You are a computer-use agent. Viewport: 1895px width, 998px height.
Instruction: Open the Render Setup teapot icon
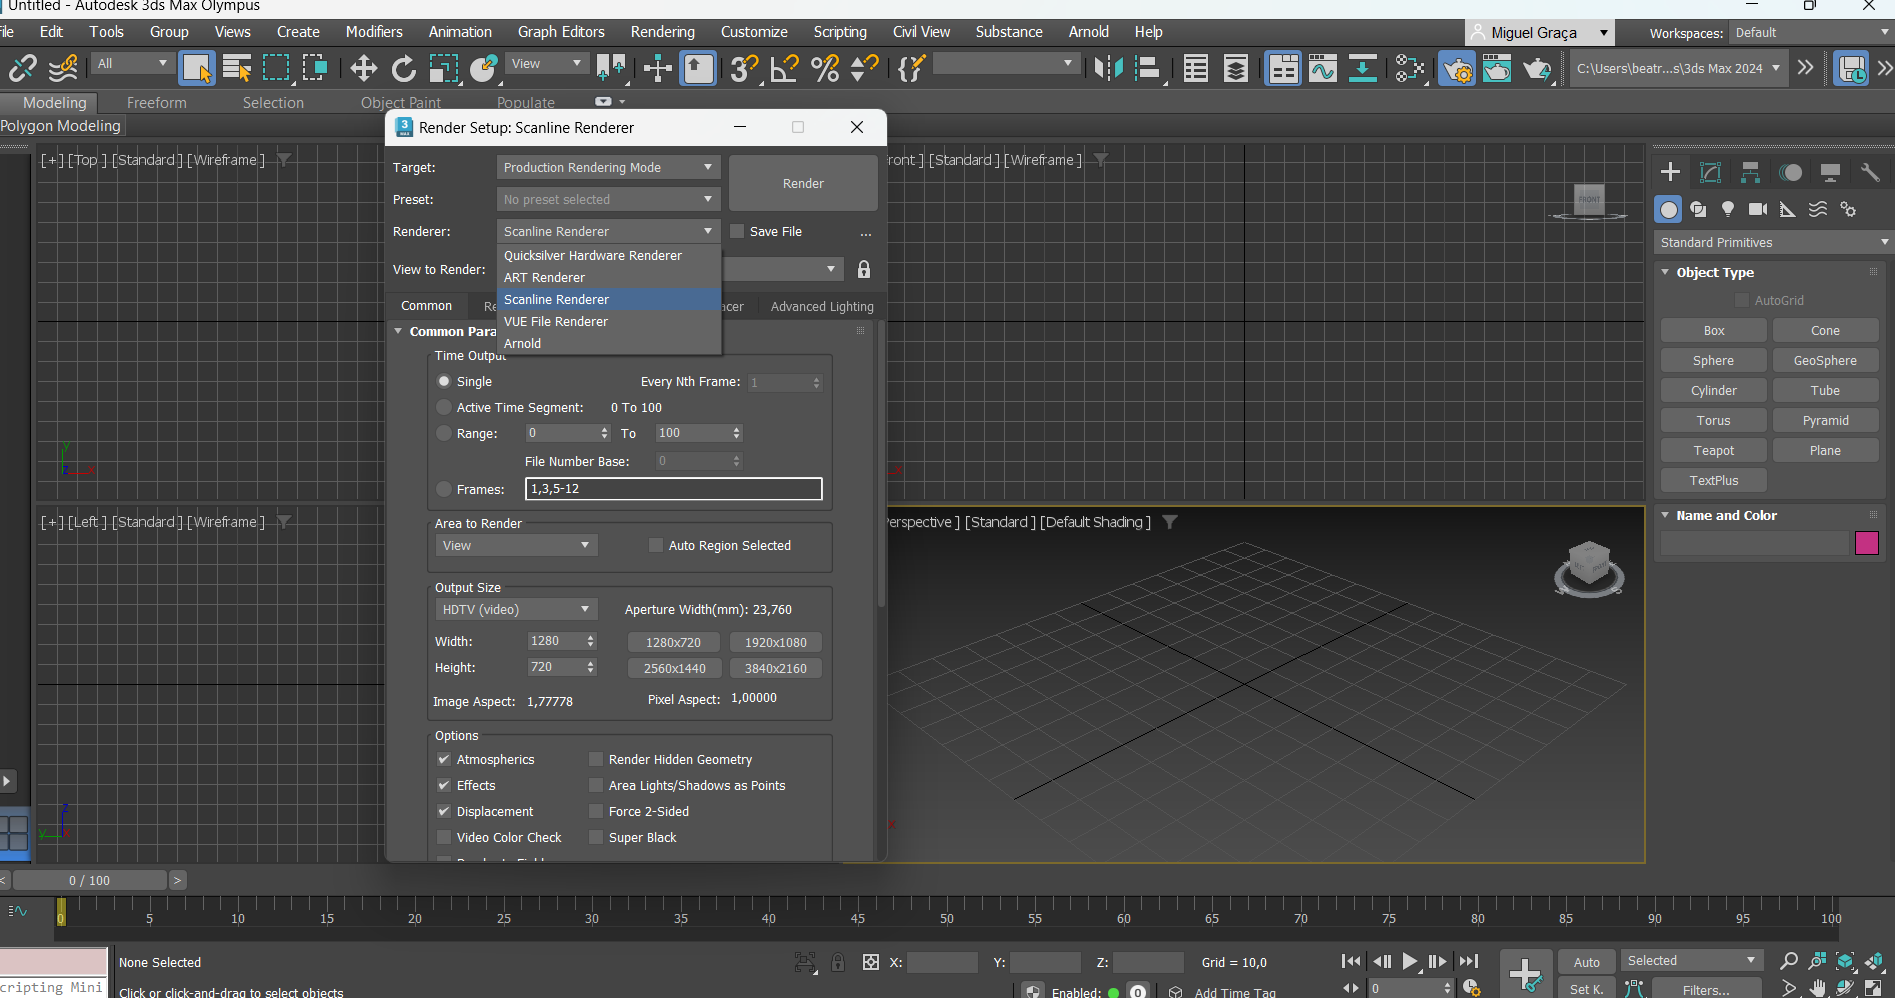coord(1457,68)
